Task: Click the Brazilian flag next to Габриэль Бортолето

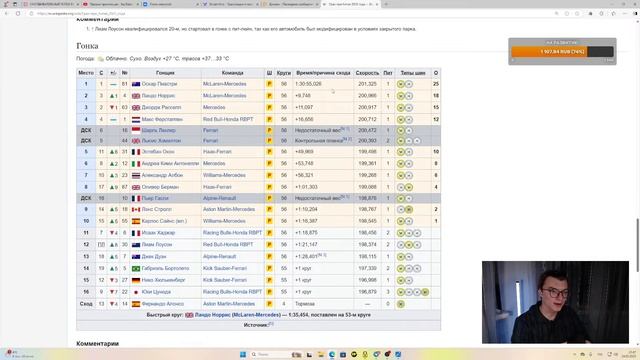Action: tap(136, 269)
